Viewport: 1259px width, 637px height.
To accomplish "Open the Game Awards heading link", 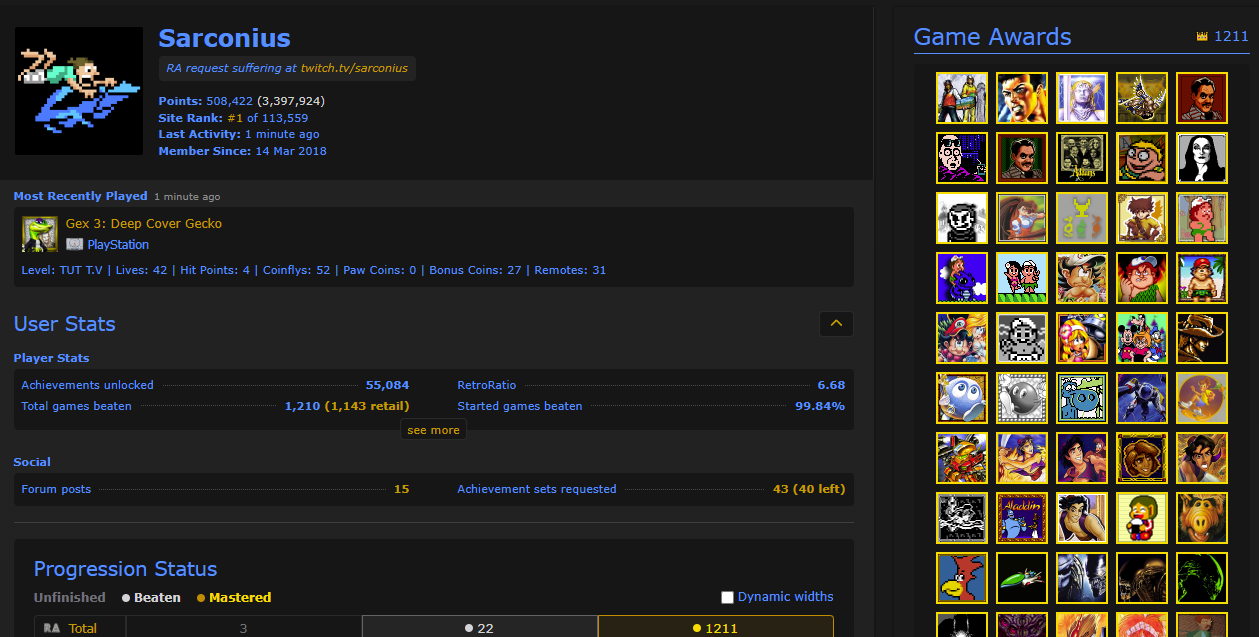I will click(x=992, y=37).
